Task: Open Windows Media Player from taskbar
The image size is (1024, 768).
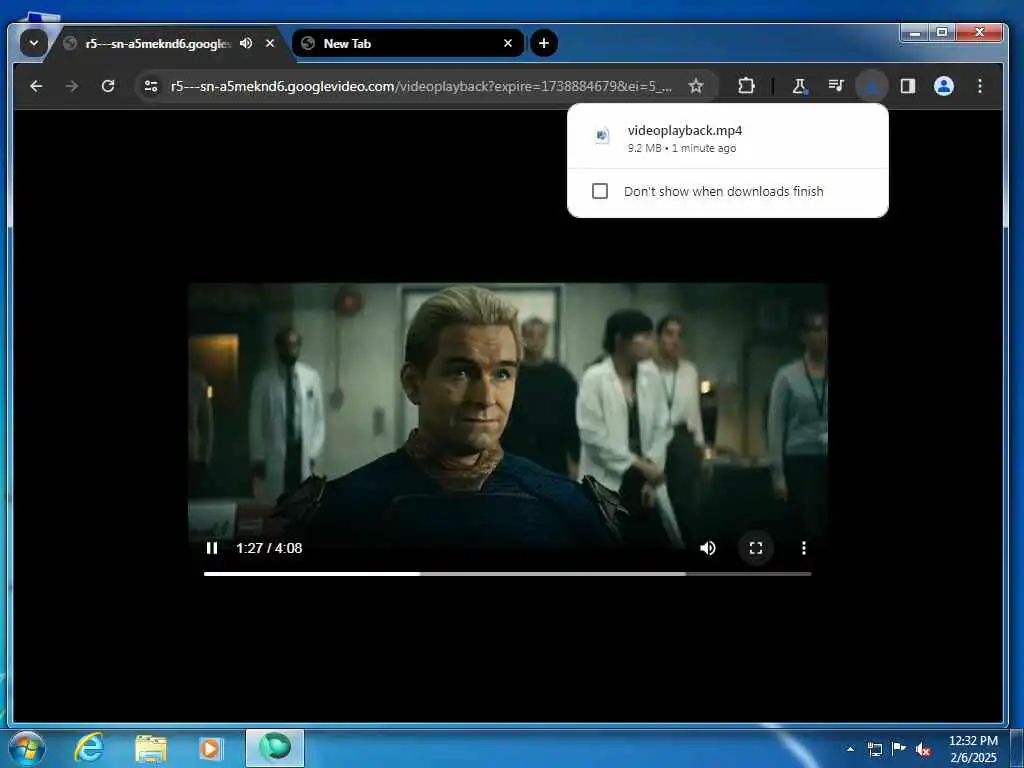Action: 210,748
